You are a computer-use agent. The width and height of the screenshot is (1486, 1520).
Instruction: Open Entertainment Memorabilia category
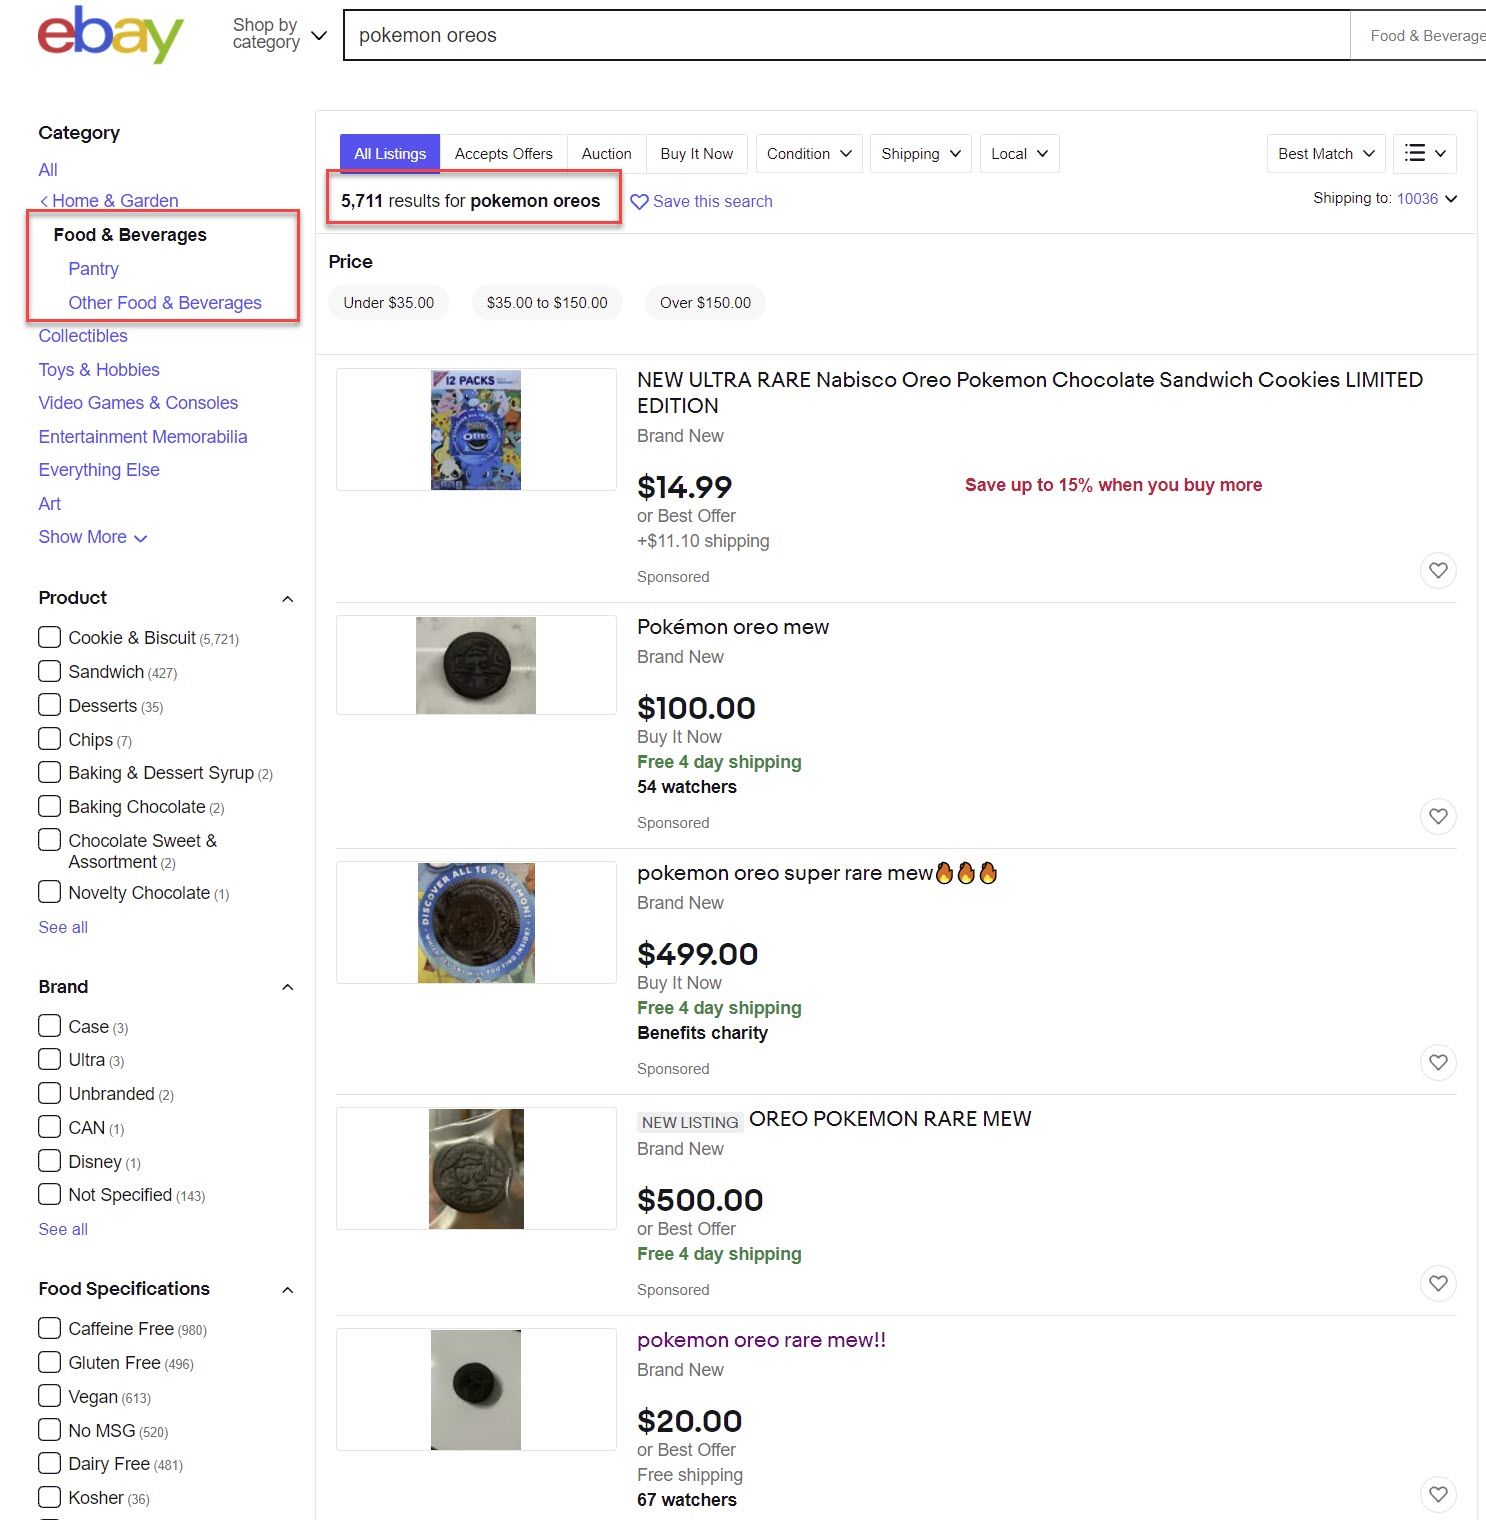(x=143, y=436)
